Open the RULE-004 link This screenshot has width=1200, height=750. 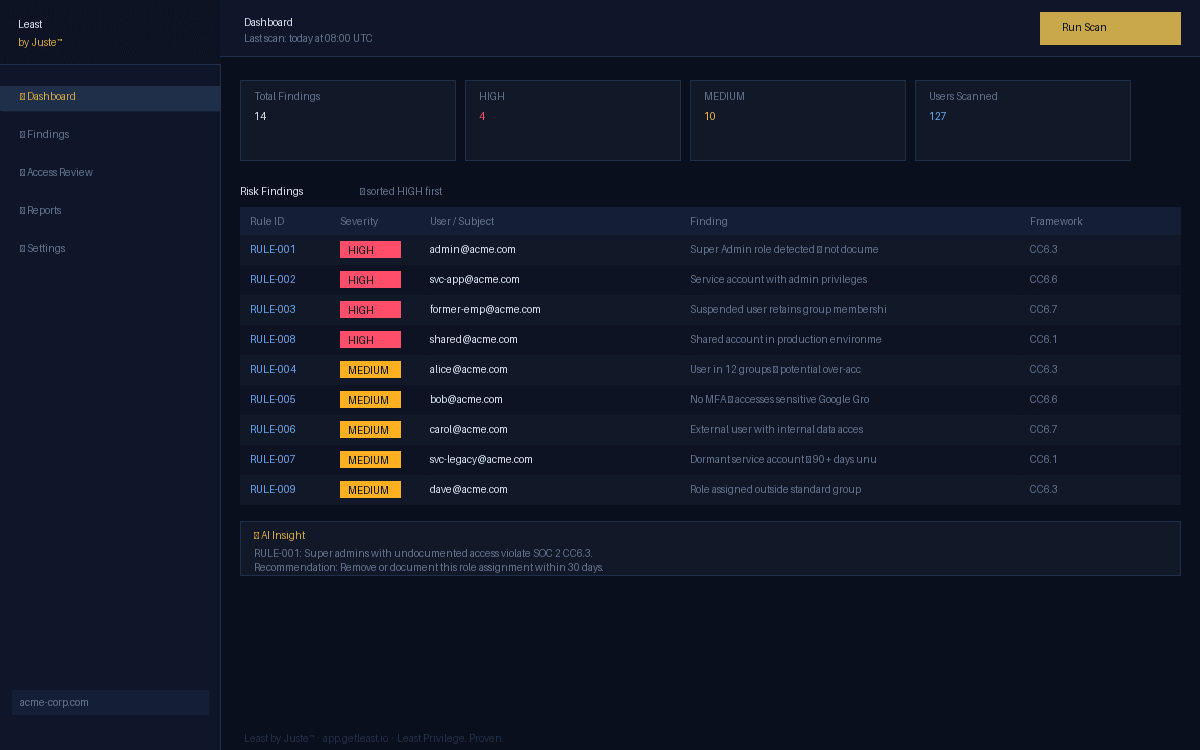click(x=273, y=369)
